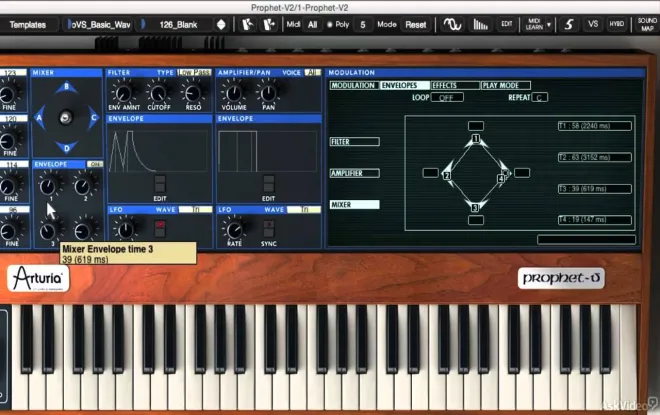Viewport: 660px width, 415px height.
Task: Toggle the amplifier LFO SYNC switch
Action: [269, 229]
